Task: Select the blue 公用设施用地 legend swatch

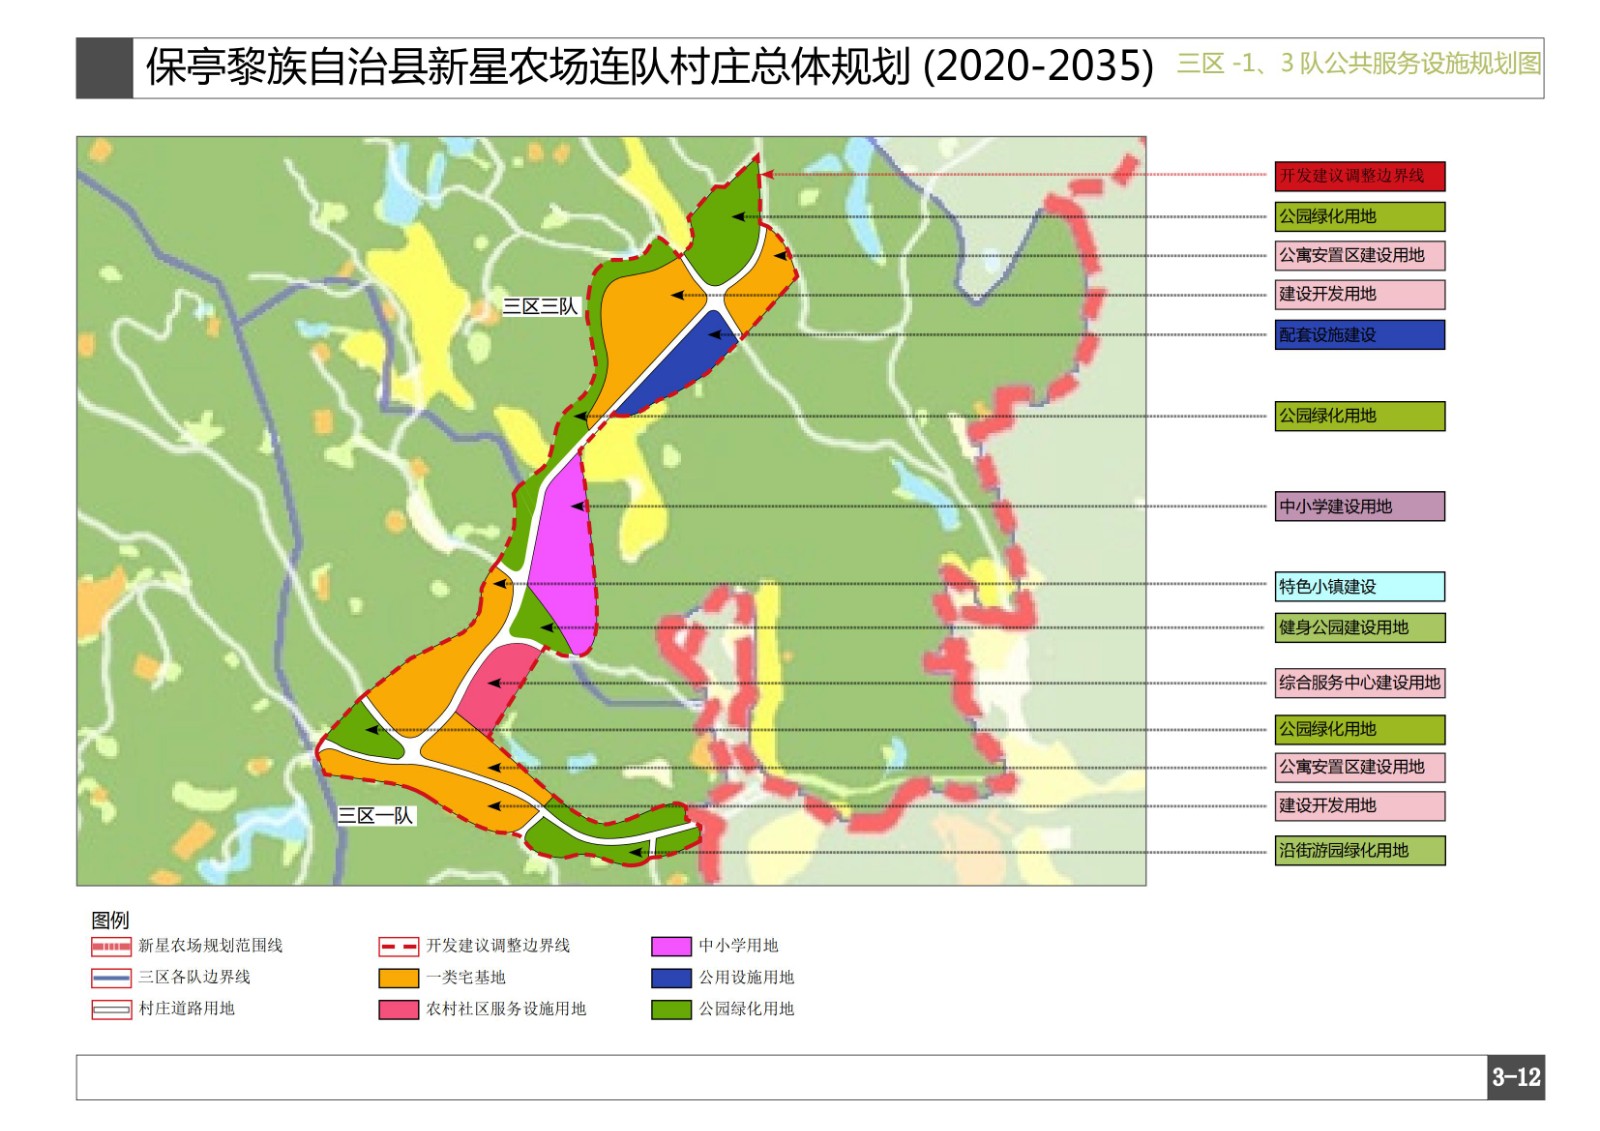Action: (x=671, y=978)
